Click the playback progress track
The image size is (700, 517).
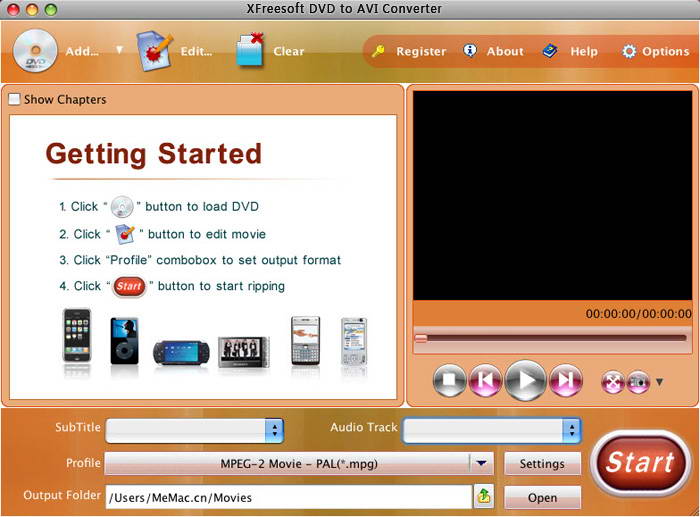(552, 338)
